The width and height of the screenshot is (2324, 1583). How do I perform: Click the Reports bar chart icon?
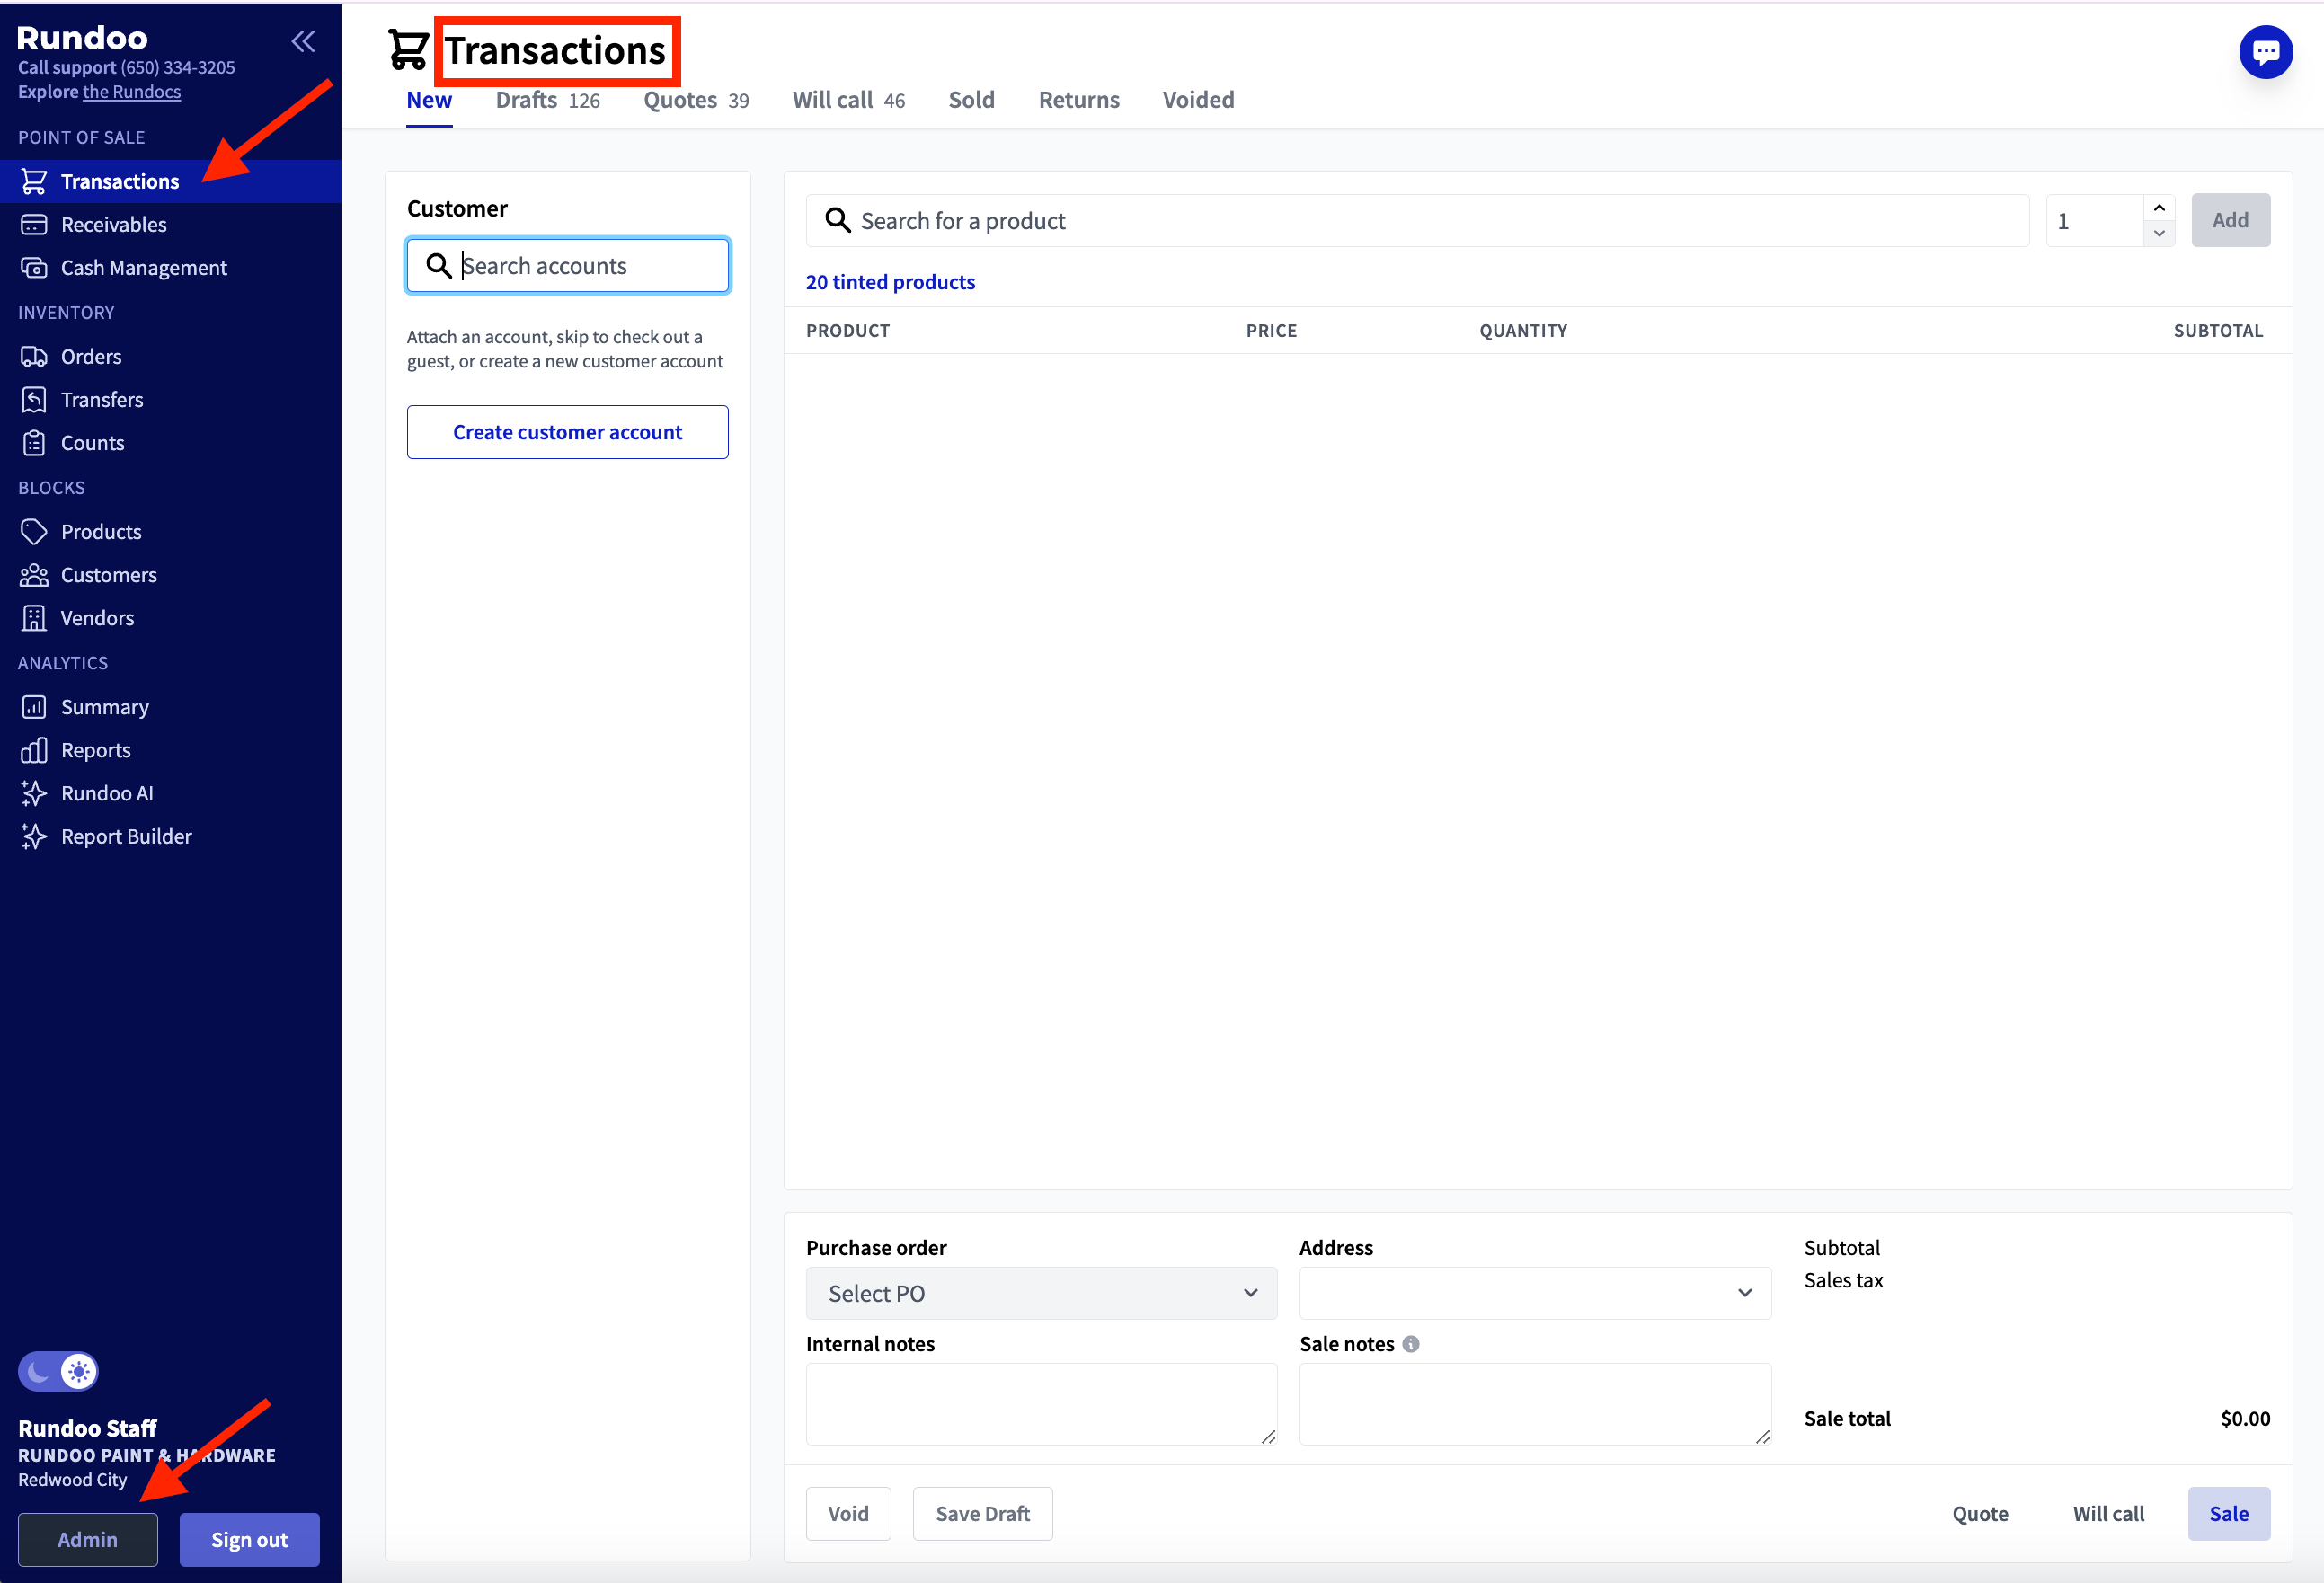pos(34,750)
